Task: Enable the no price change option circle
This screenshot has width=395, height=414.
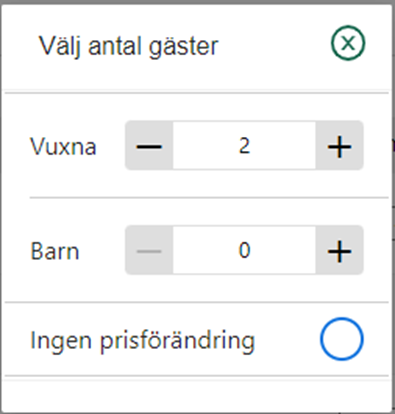Action: (342, 339)
